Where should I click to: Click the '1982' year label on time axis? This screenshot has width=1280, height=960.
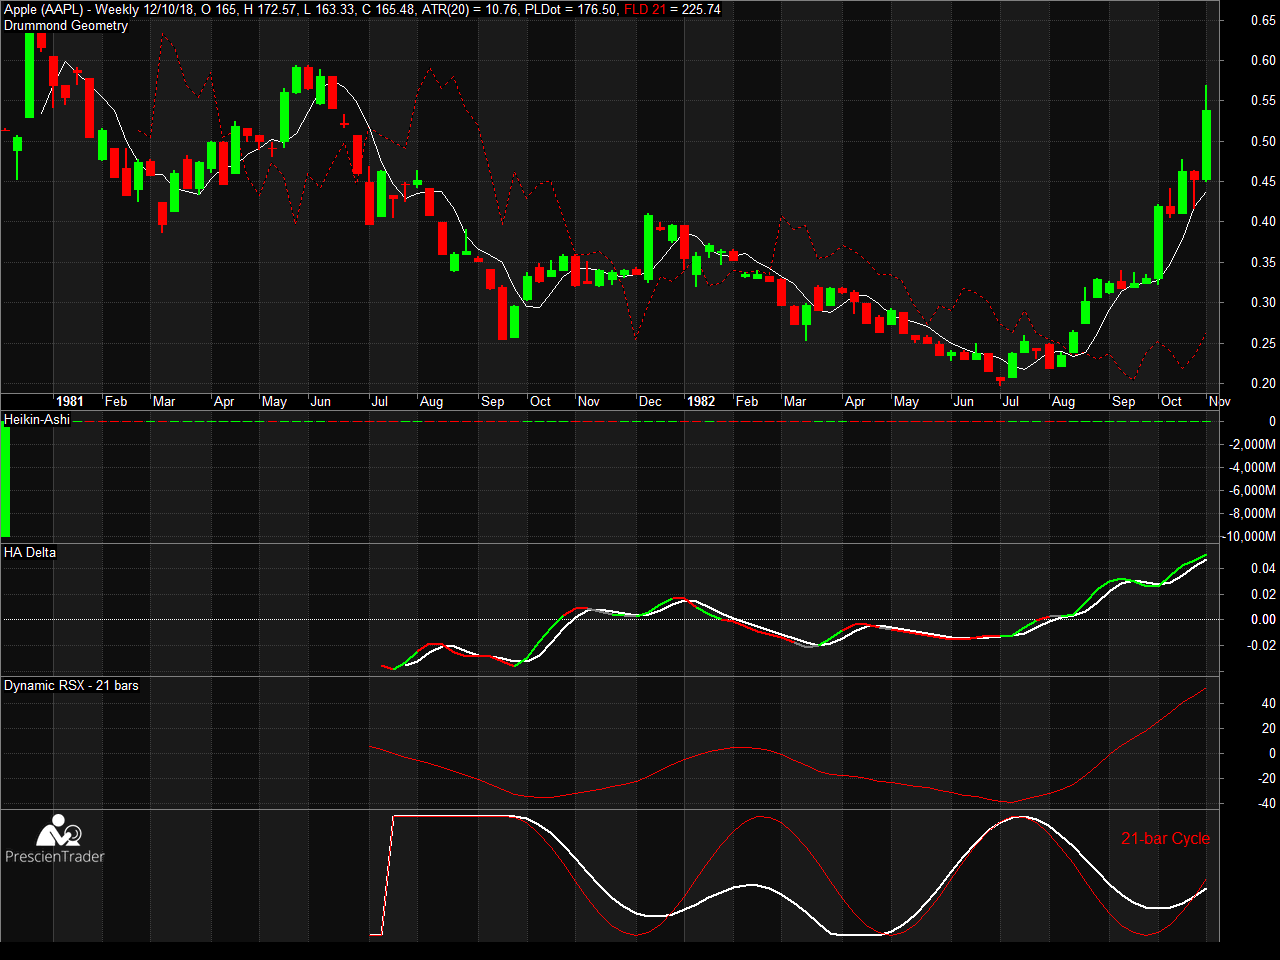click(701, 401)
